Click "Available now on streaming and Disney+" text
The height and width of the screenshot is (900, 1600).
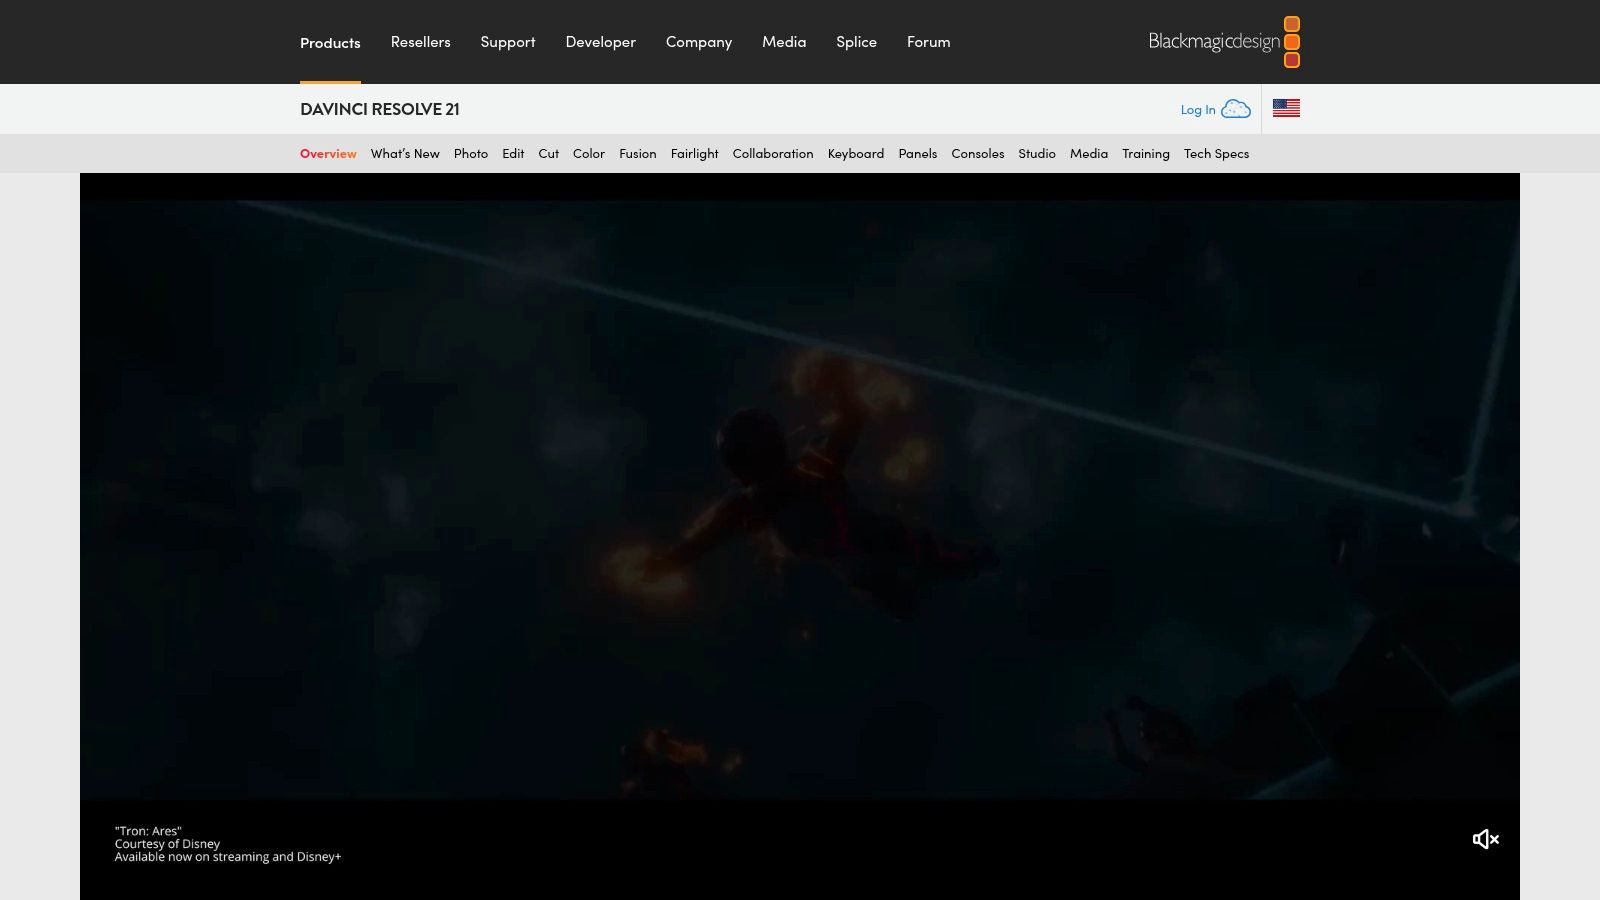click(228, 857)
